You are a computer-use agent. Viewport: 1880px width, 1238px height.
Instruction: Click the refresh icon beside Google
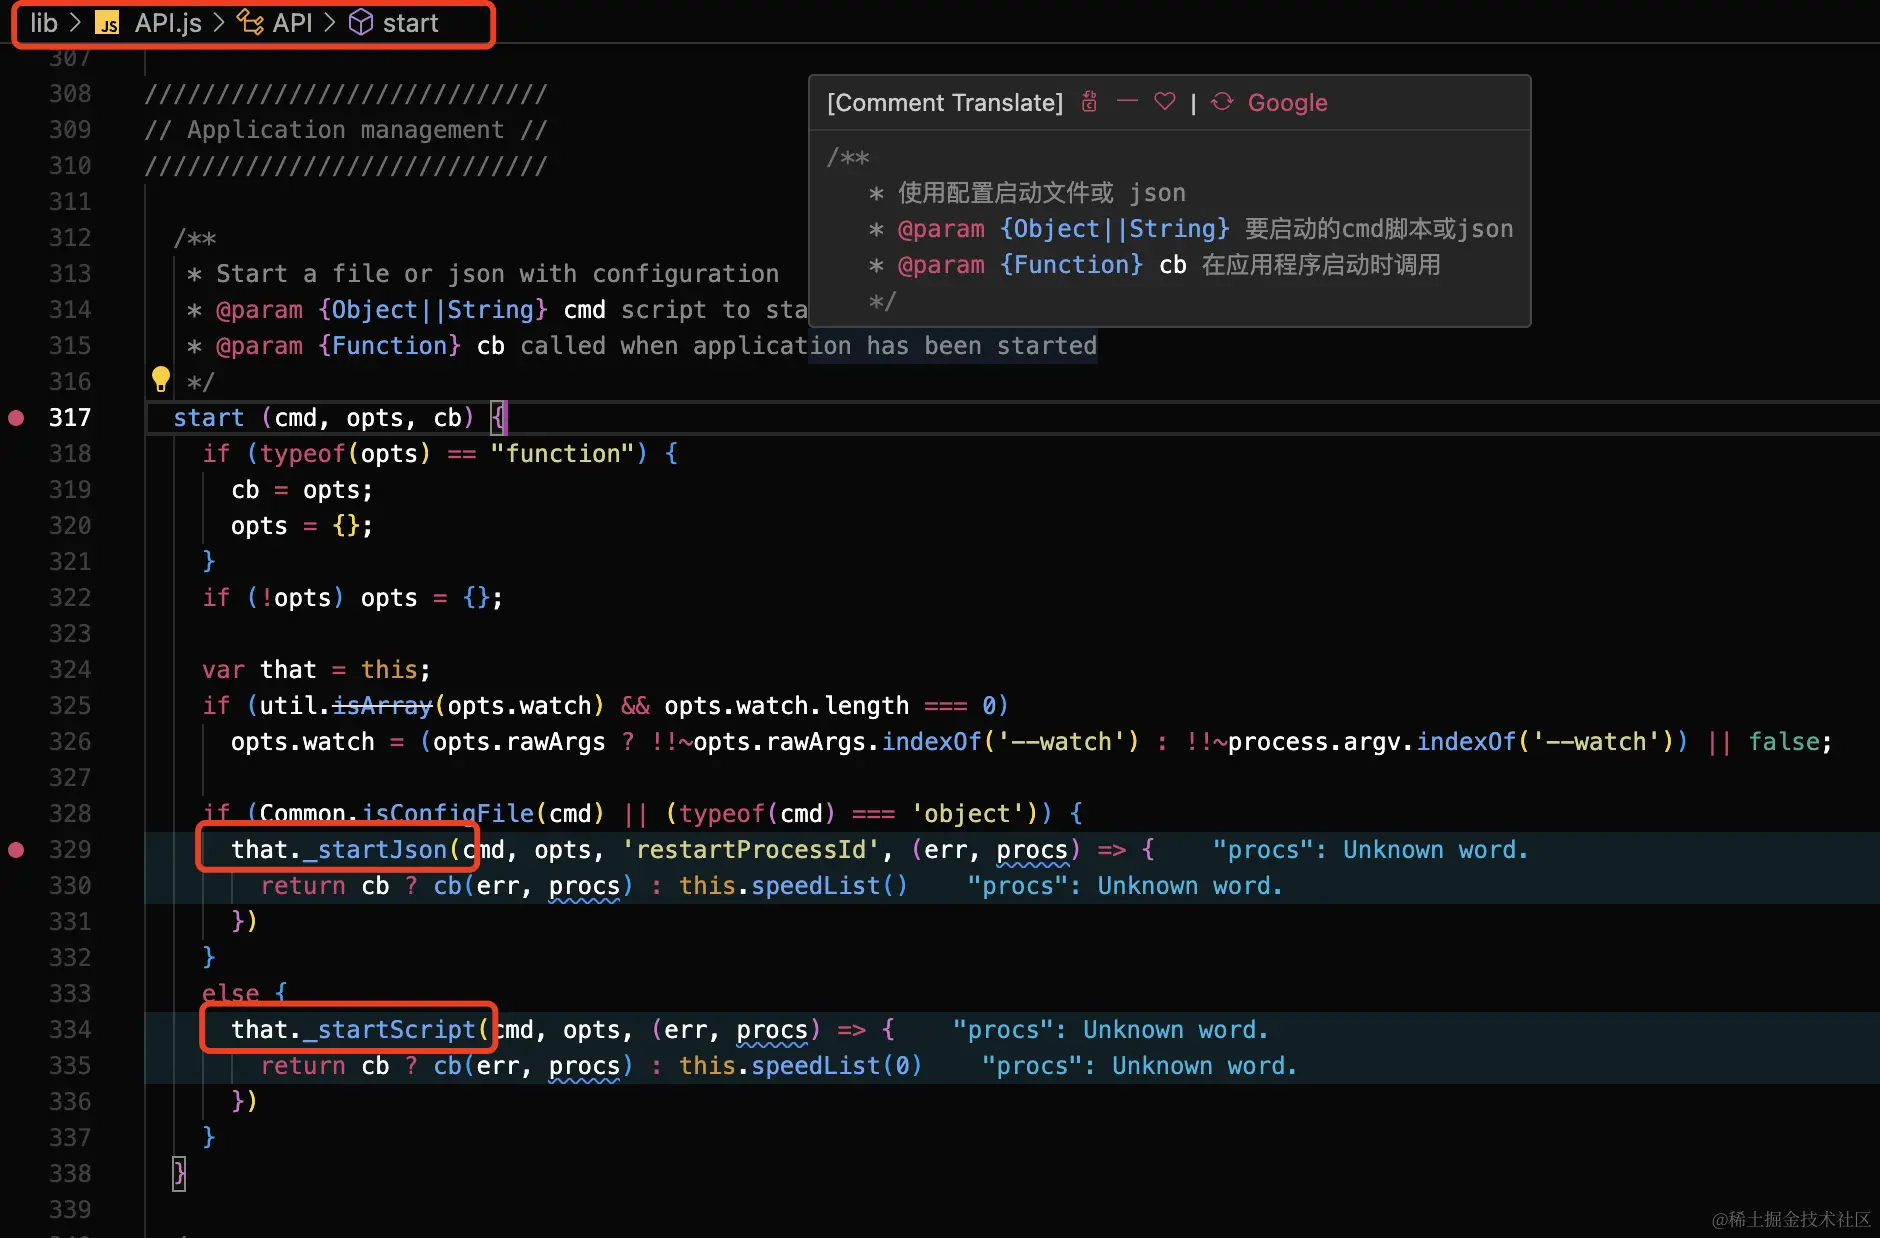pyautogui.click(x=1222, y=102)
